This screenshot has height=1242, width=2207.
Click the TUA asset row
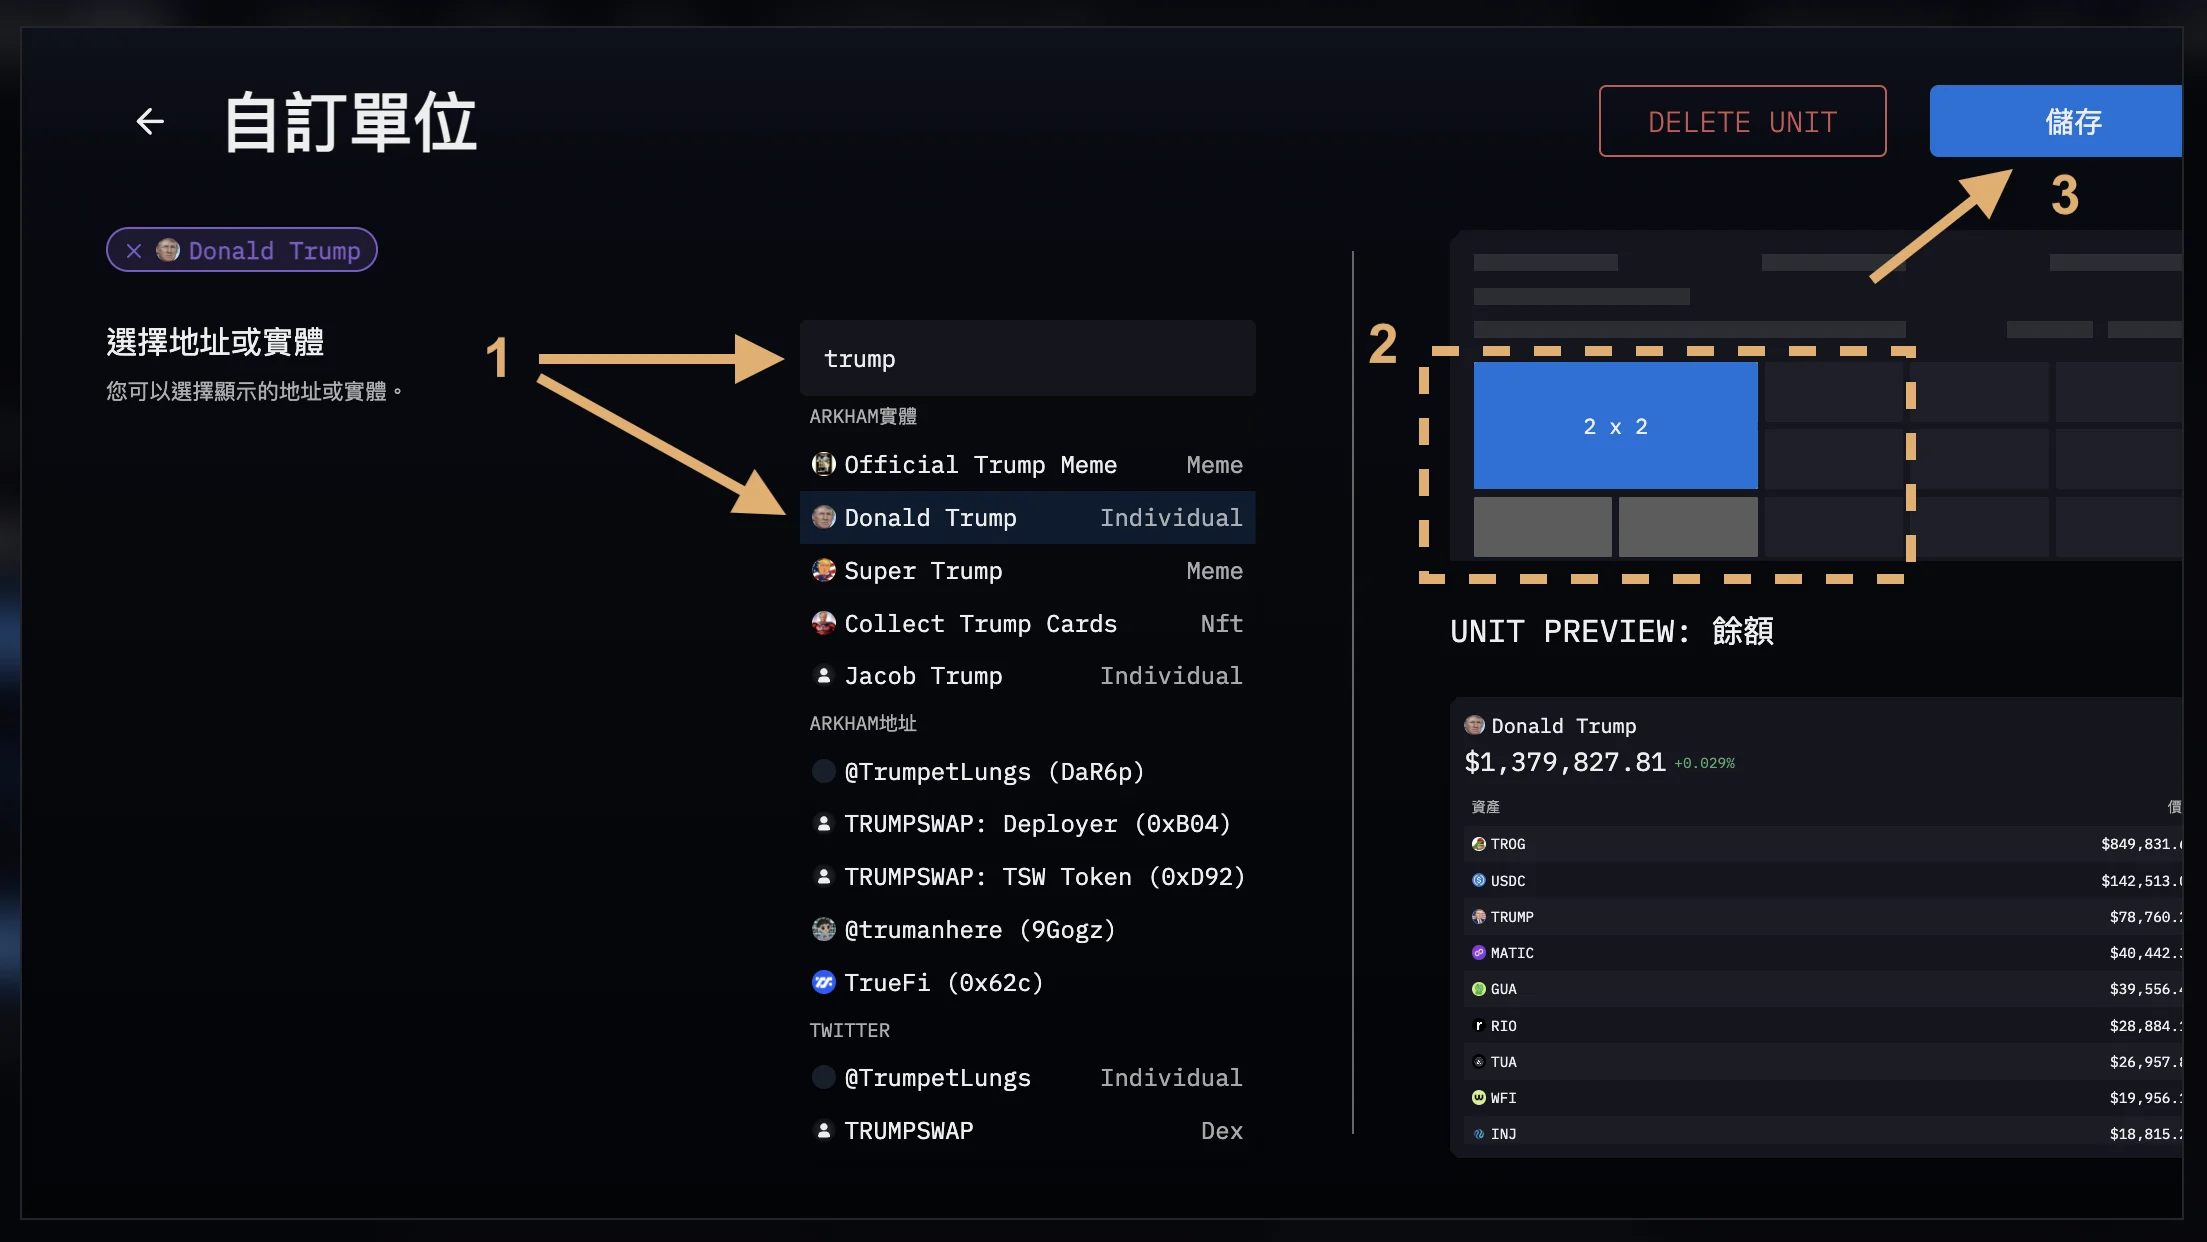point(1823,1062)
